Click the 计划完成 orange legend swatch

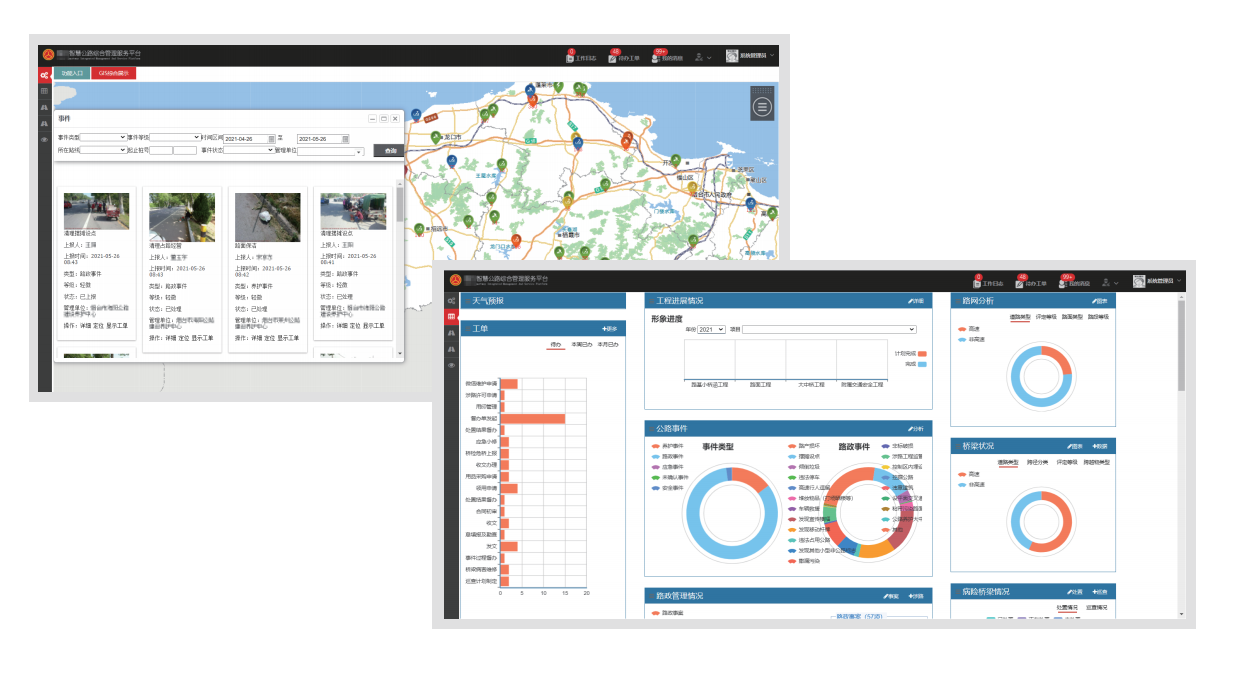coord(922,354)
